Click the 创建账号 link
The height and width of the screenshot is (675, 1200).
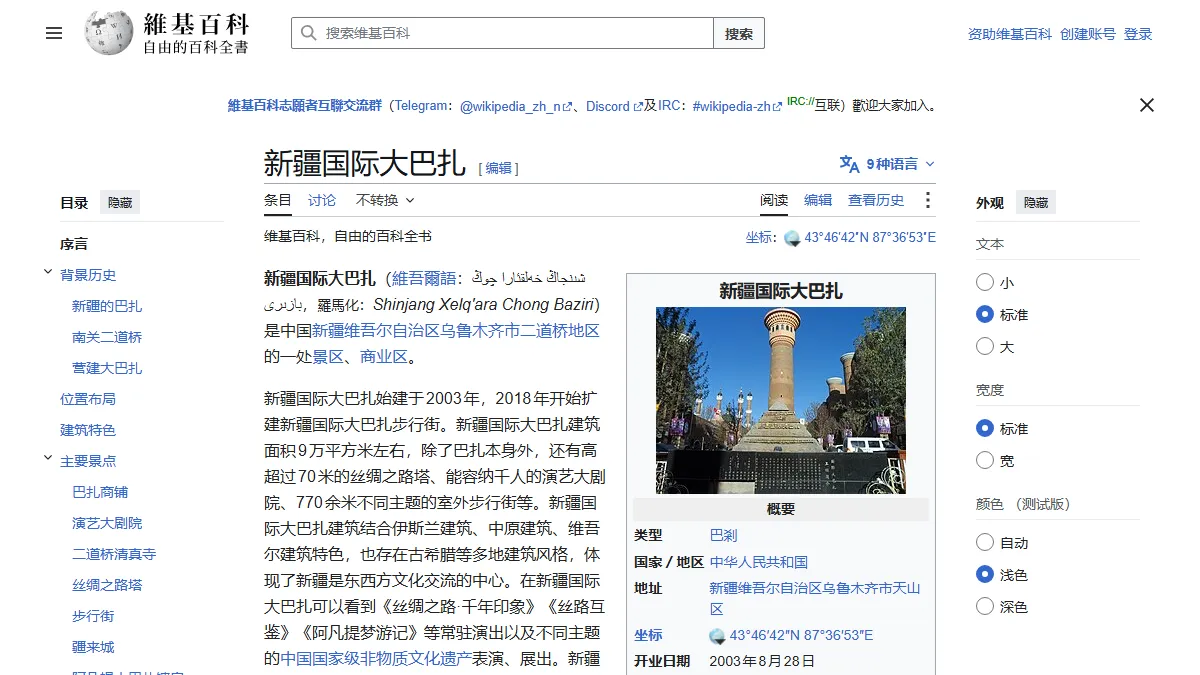pyautogui.click(x=1088, y=34)
